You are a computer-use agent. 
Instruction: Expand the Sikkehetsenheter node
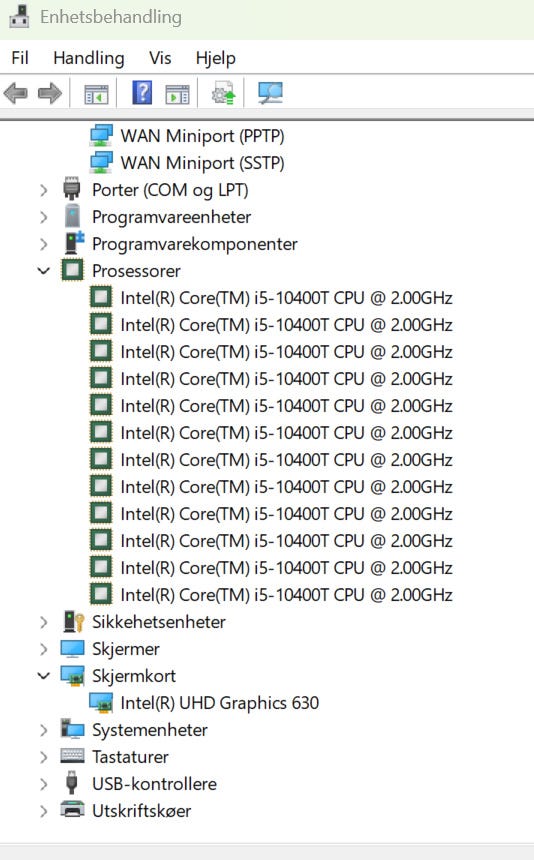coord(44,622)
